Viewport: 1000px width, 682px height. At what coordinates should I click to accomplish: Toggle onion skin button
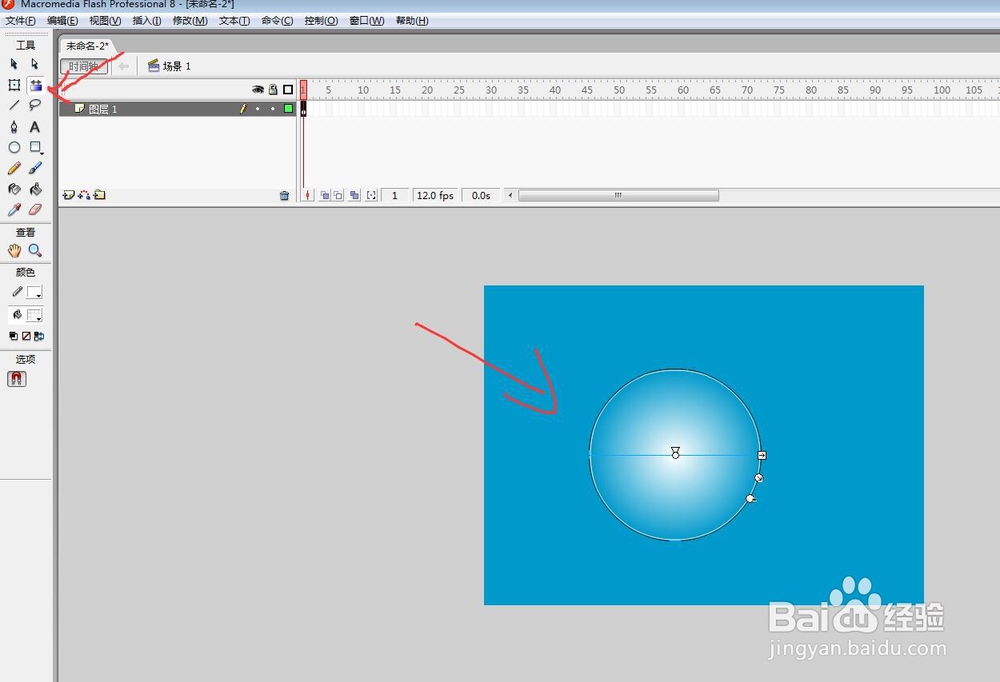[325, 195]
